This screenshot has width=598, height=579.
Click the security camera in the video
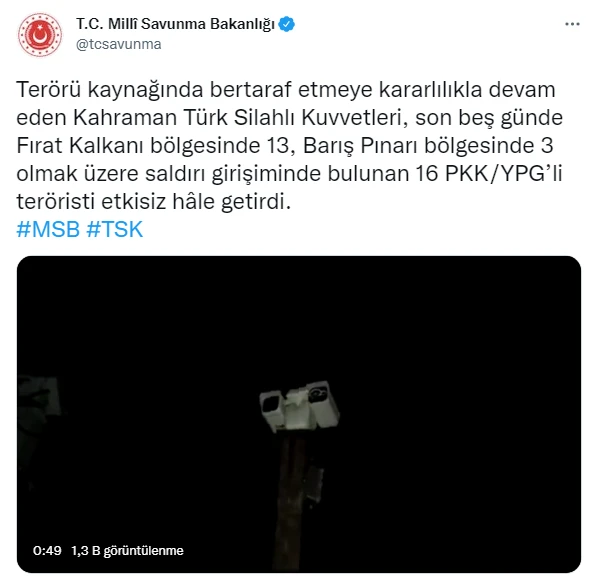[x=299, y=406]
